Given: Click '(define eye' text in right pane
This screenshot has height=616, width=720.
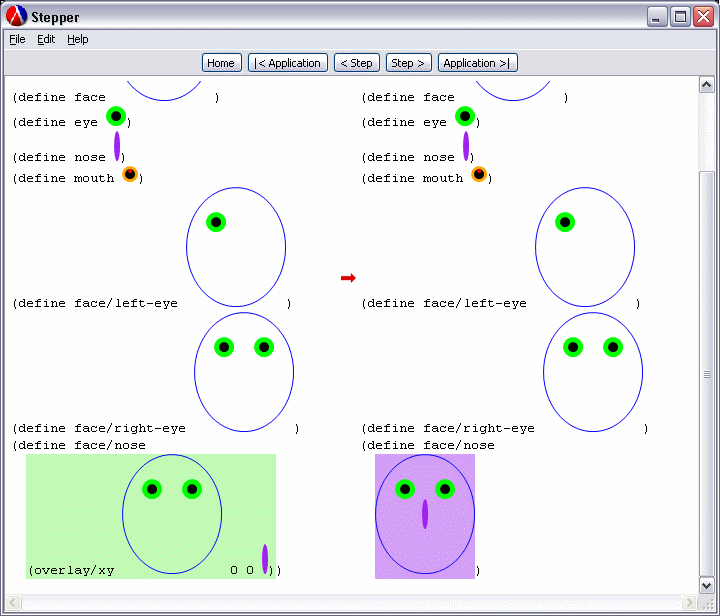Looking at the screenshot, I should coord(404,123).
